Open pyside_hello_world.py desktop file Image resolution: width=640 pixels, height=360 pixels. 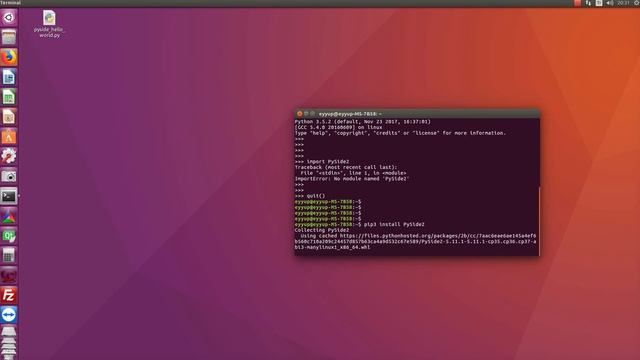(49, 24)
